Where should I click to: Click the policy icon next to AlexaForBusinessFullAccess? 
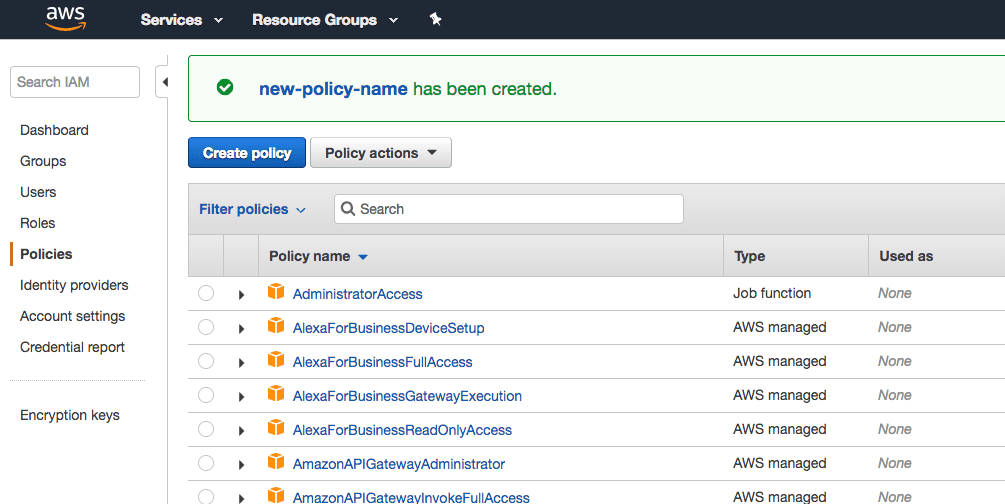tap(276, 360)
